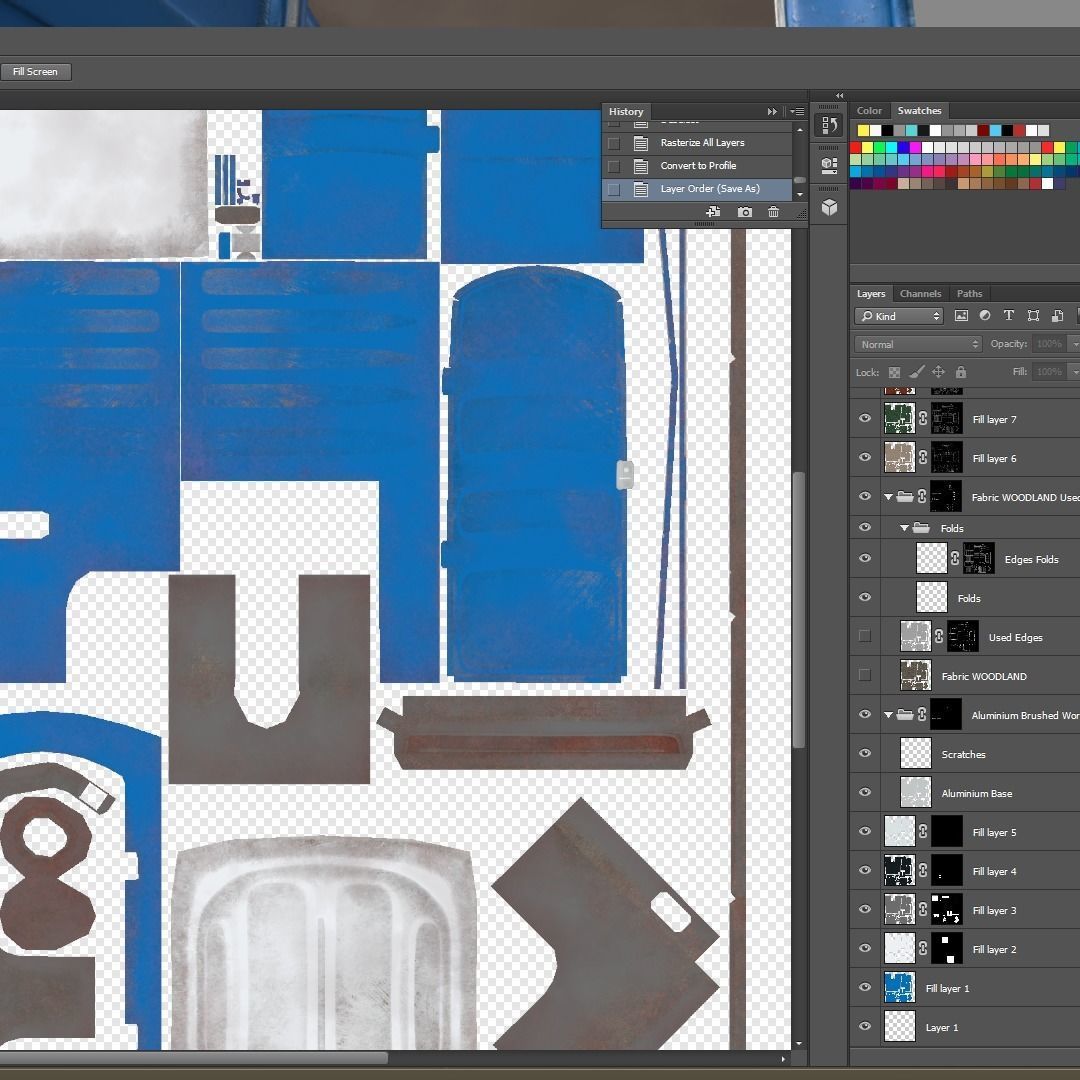Lock image pixels brush icon

(x=916, y=372)
